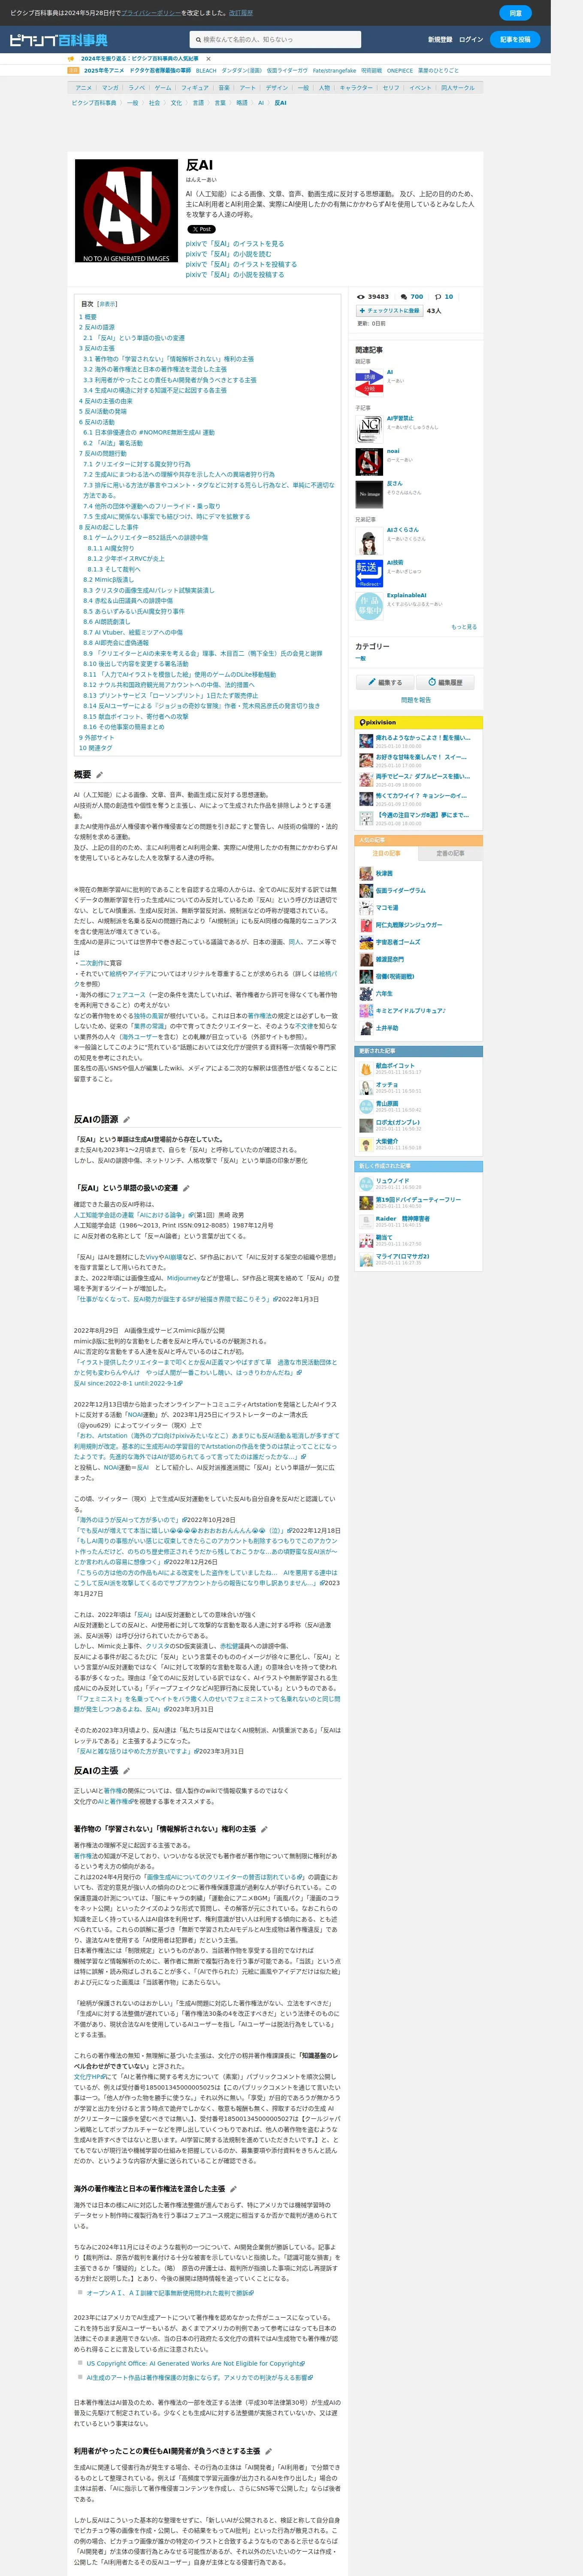The width and height of the screenshot is (583, 2576).
Task: Open the noai article thumbnail
Action: (x=369, y=462)
